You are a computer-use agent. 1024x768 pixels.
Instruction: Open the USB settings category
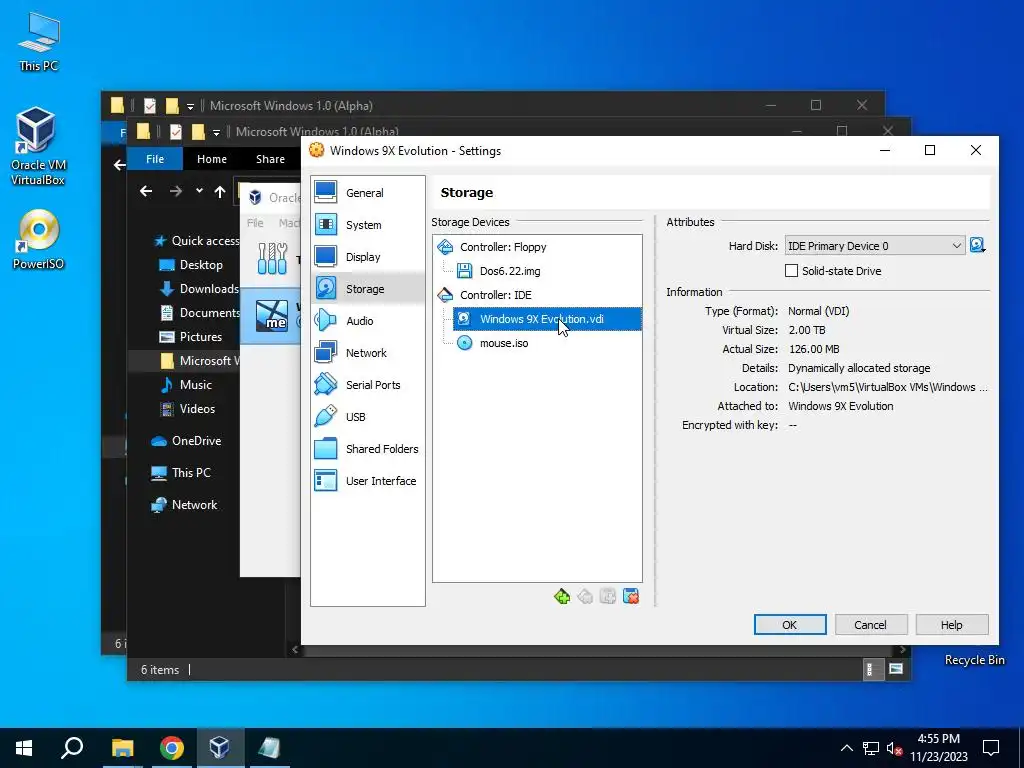coord(368,417)
